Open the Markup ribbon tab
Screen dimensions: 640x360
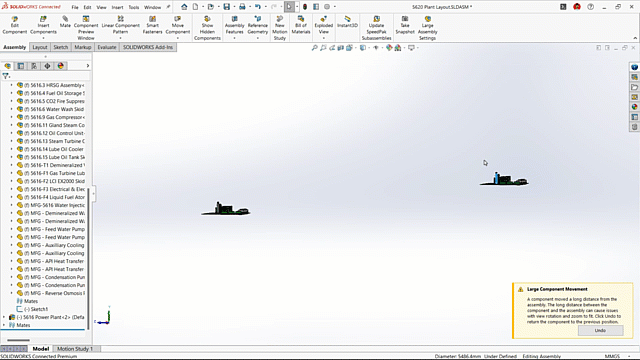(x=82, y=47)
